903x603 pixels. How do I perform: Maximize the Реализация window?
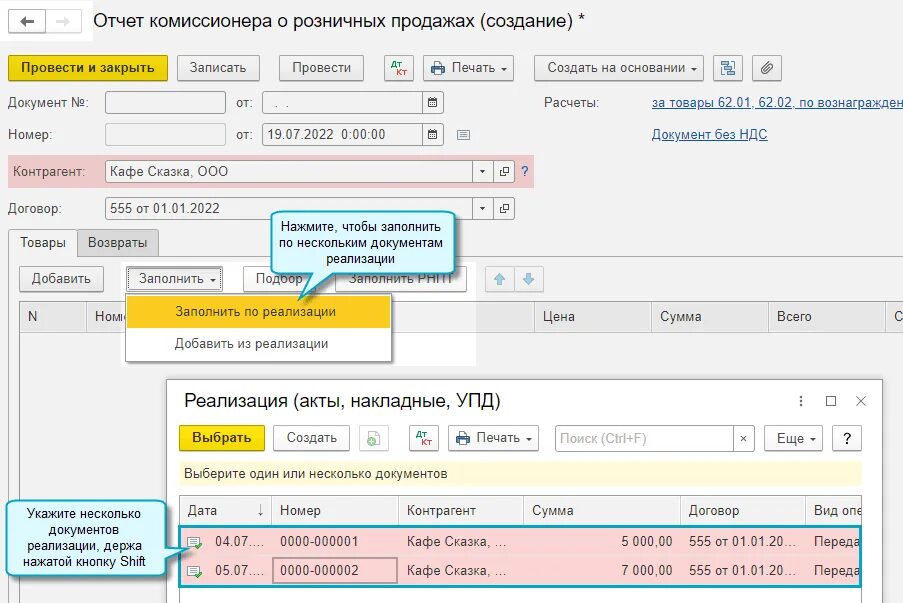click(831, 401)
